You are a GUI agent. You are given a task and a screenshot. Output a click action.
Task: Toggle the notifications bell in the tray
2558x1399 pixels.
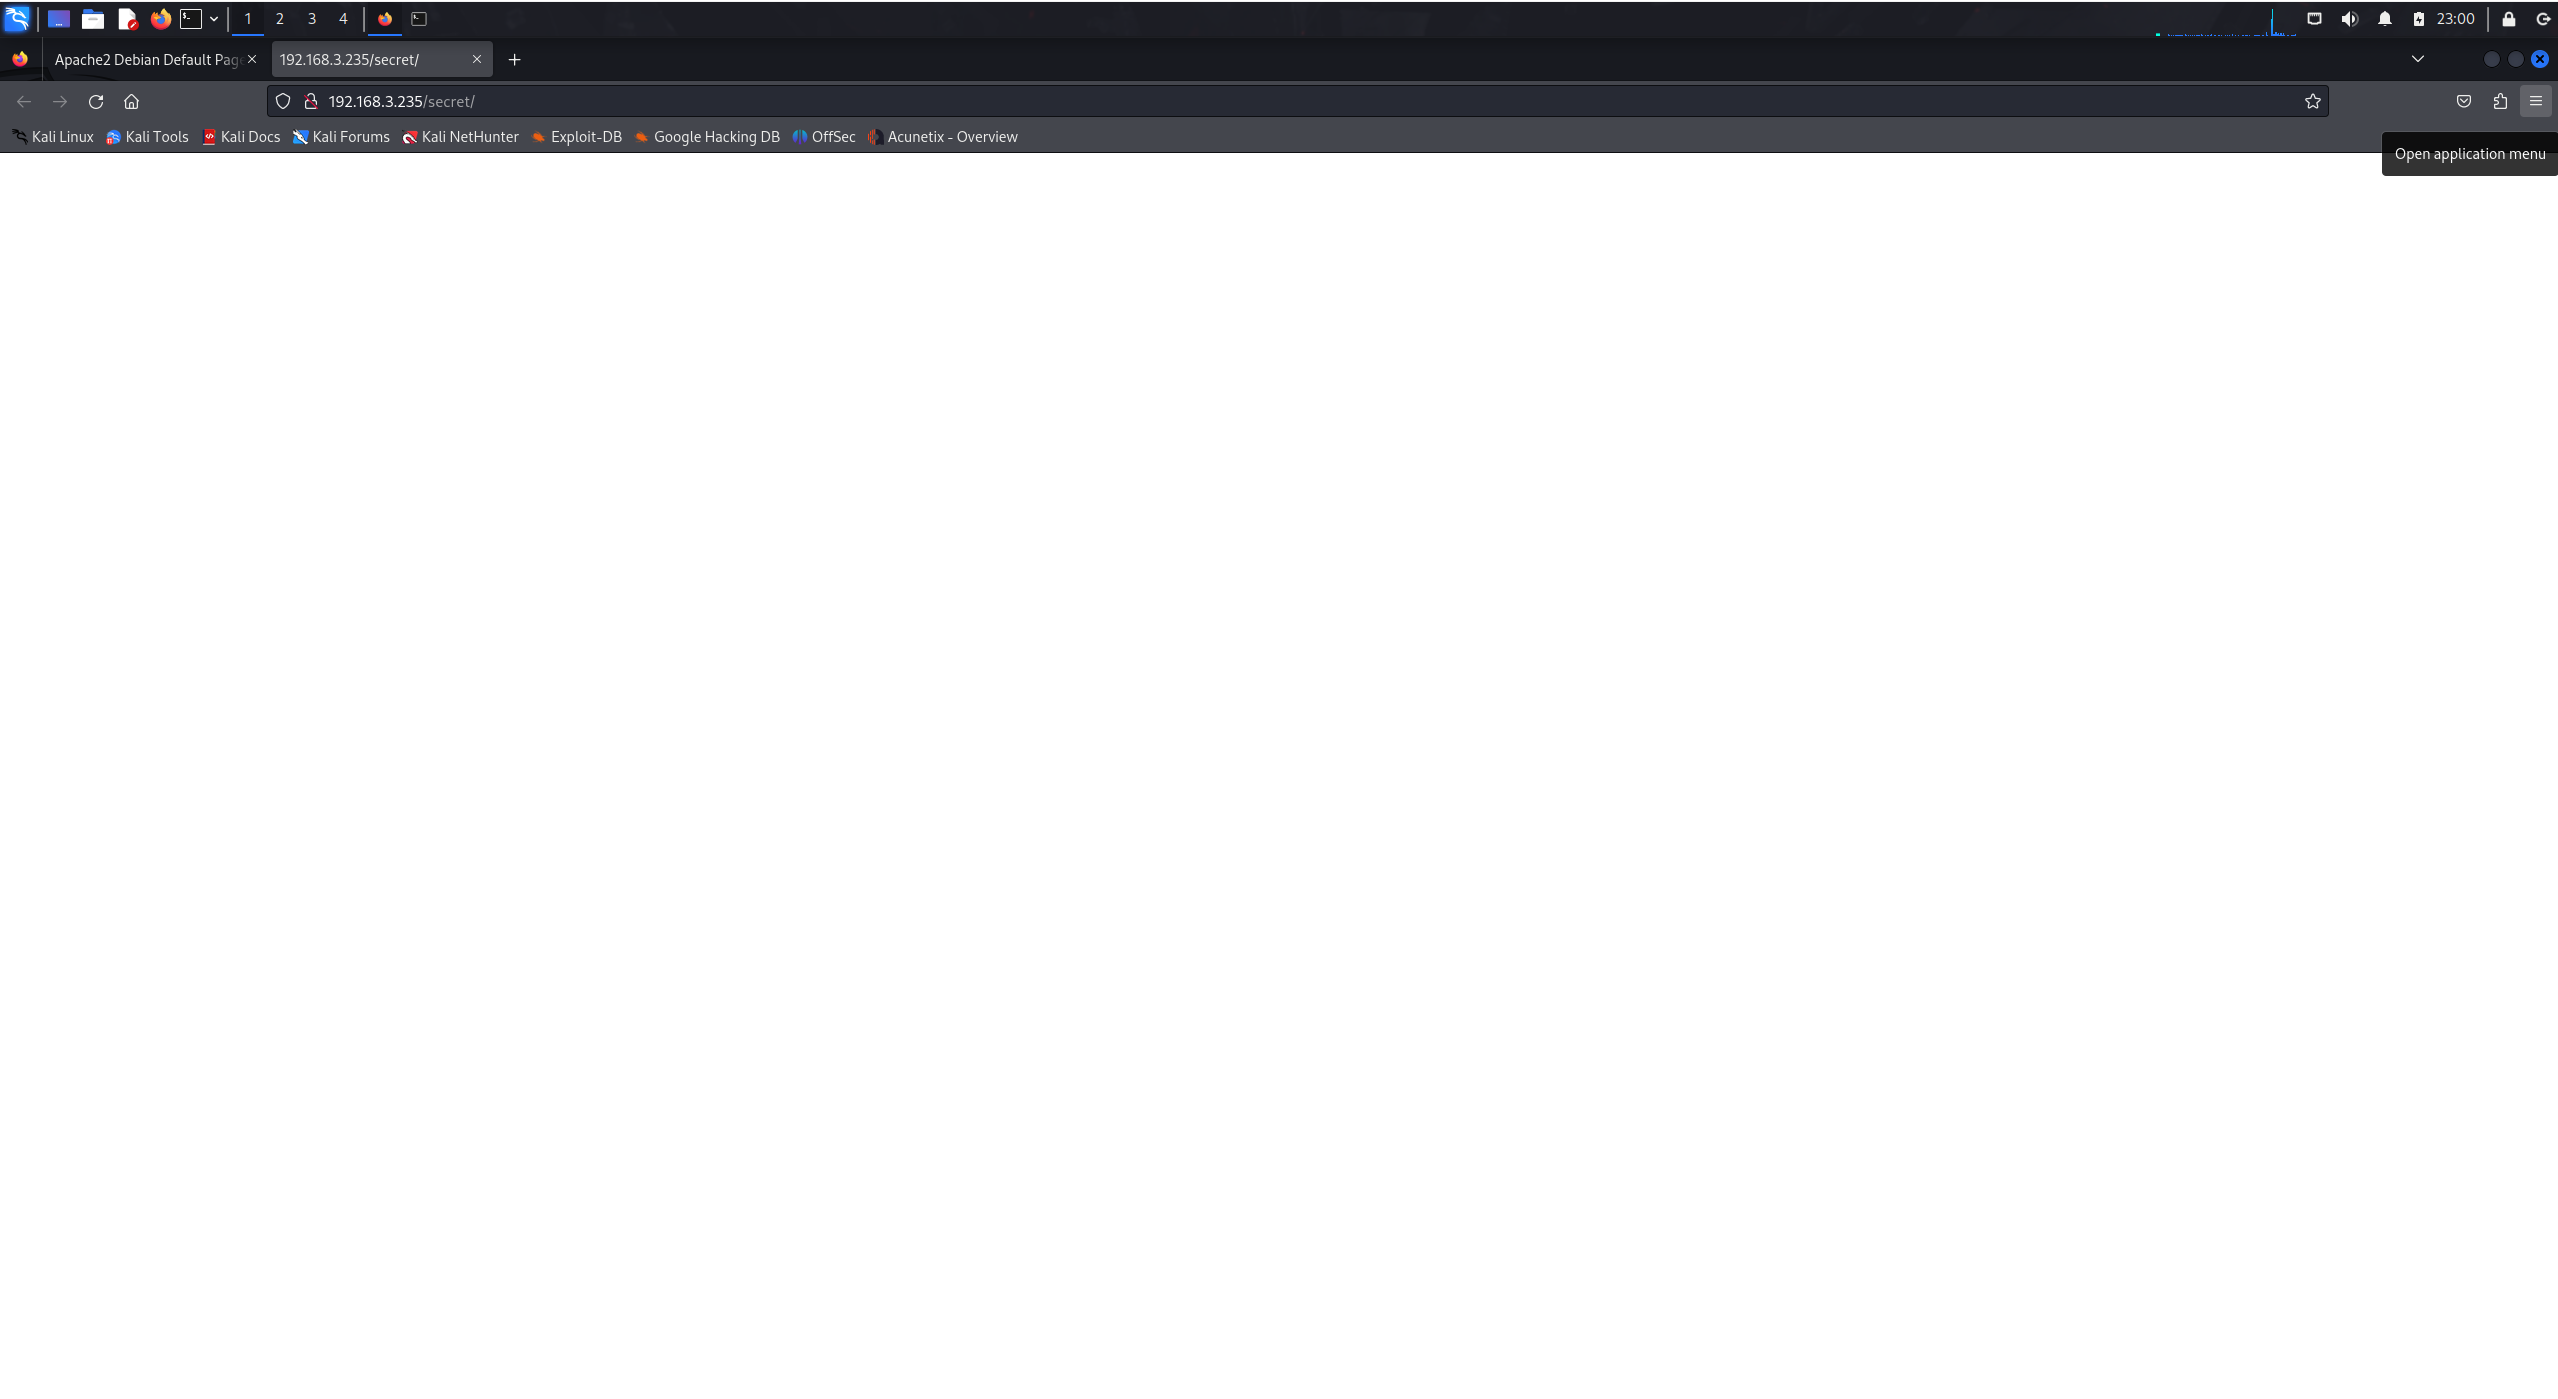(x=2384, y=18)
